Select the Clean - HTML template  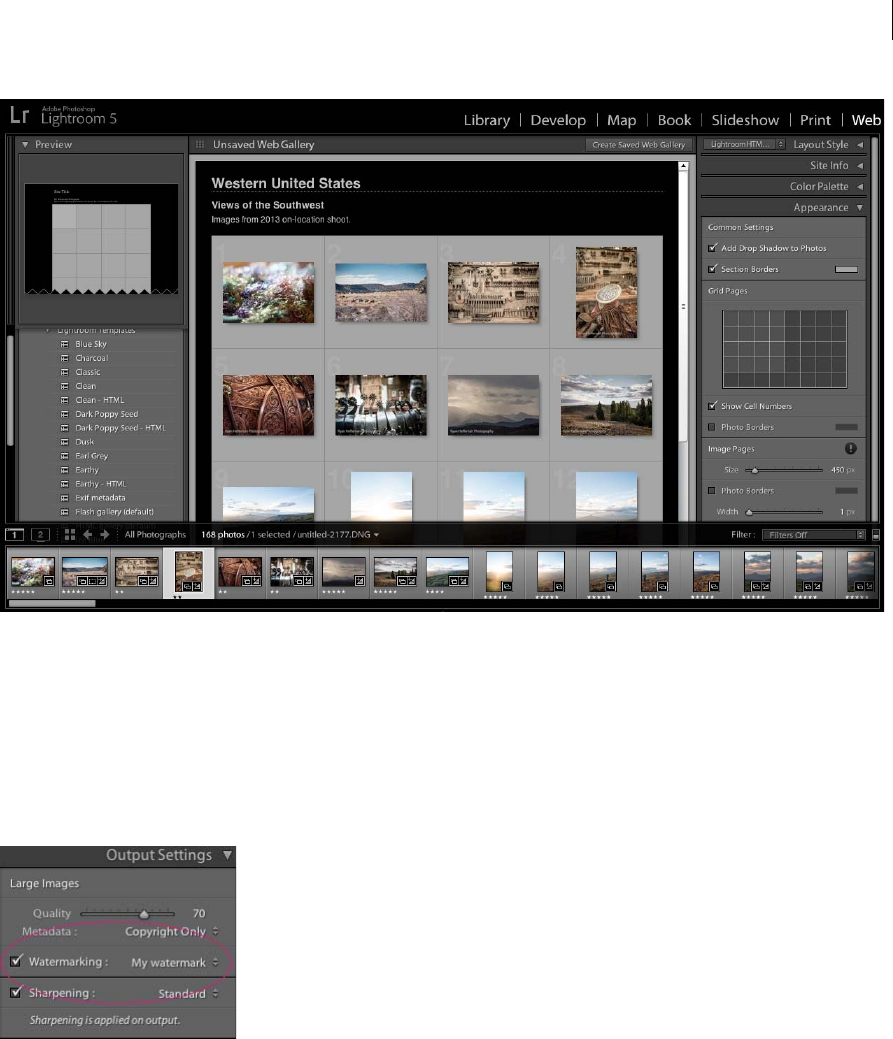tap(99, 400)
